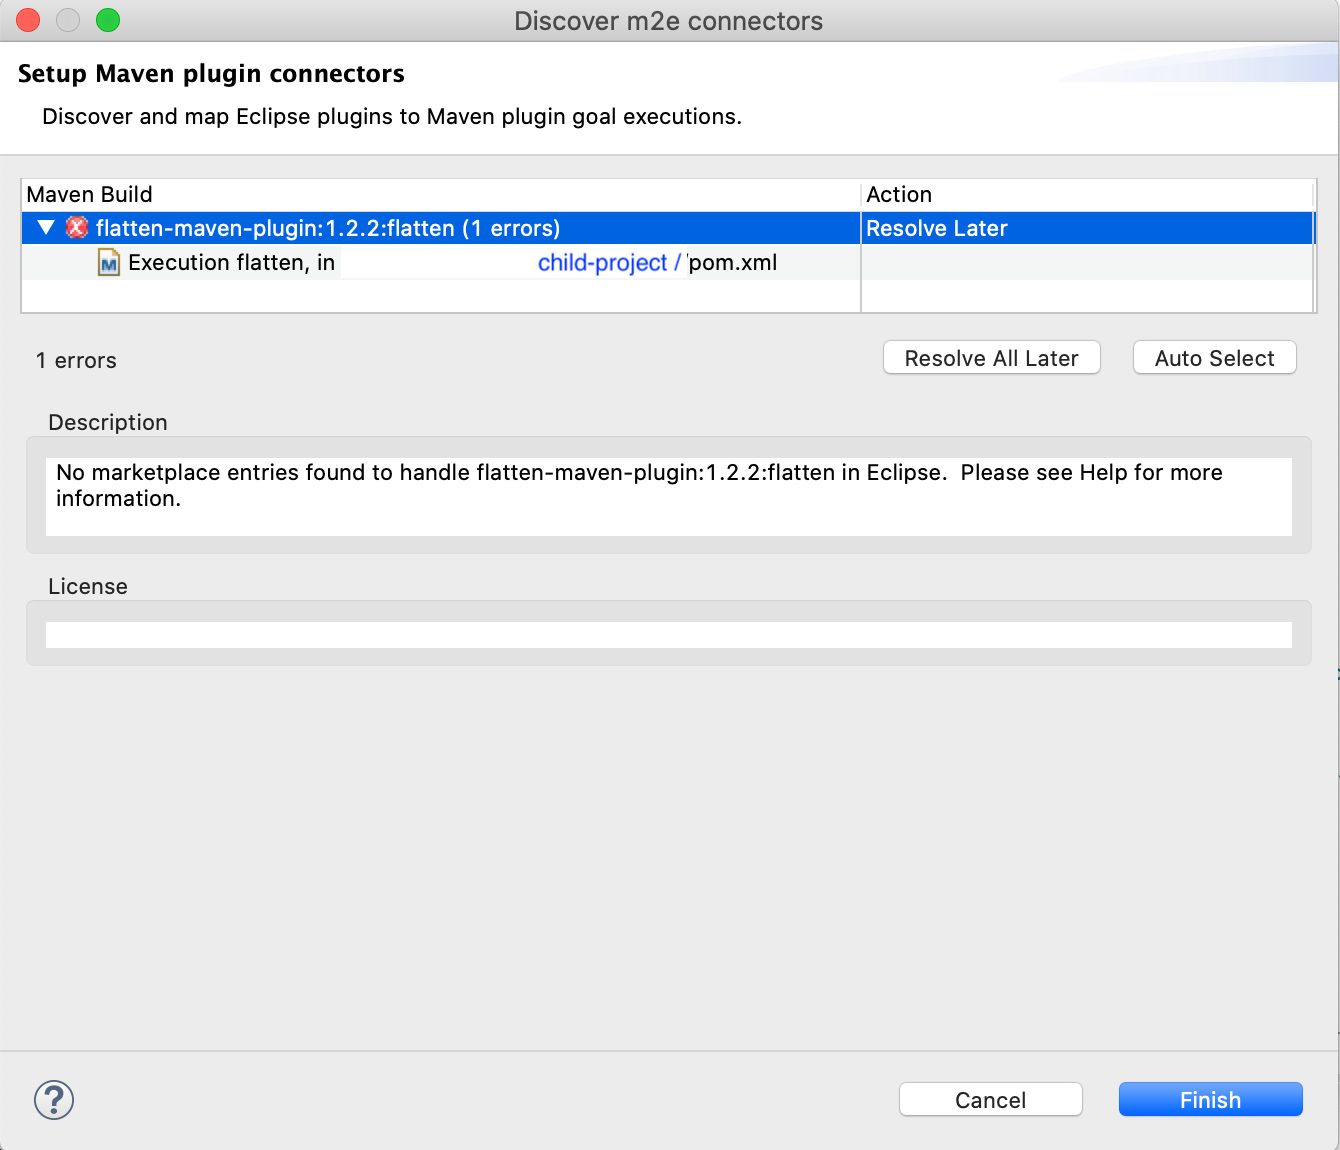
Task: Click inside the empty License field
Action: click(x=668, y=634)
